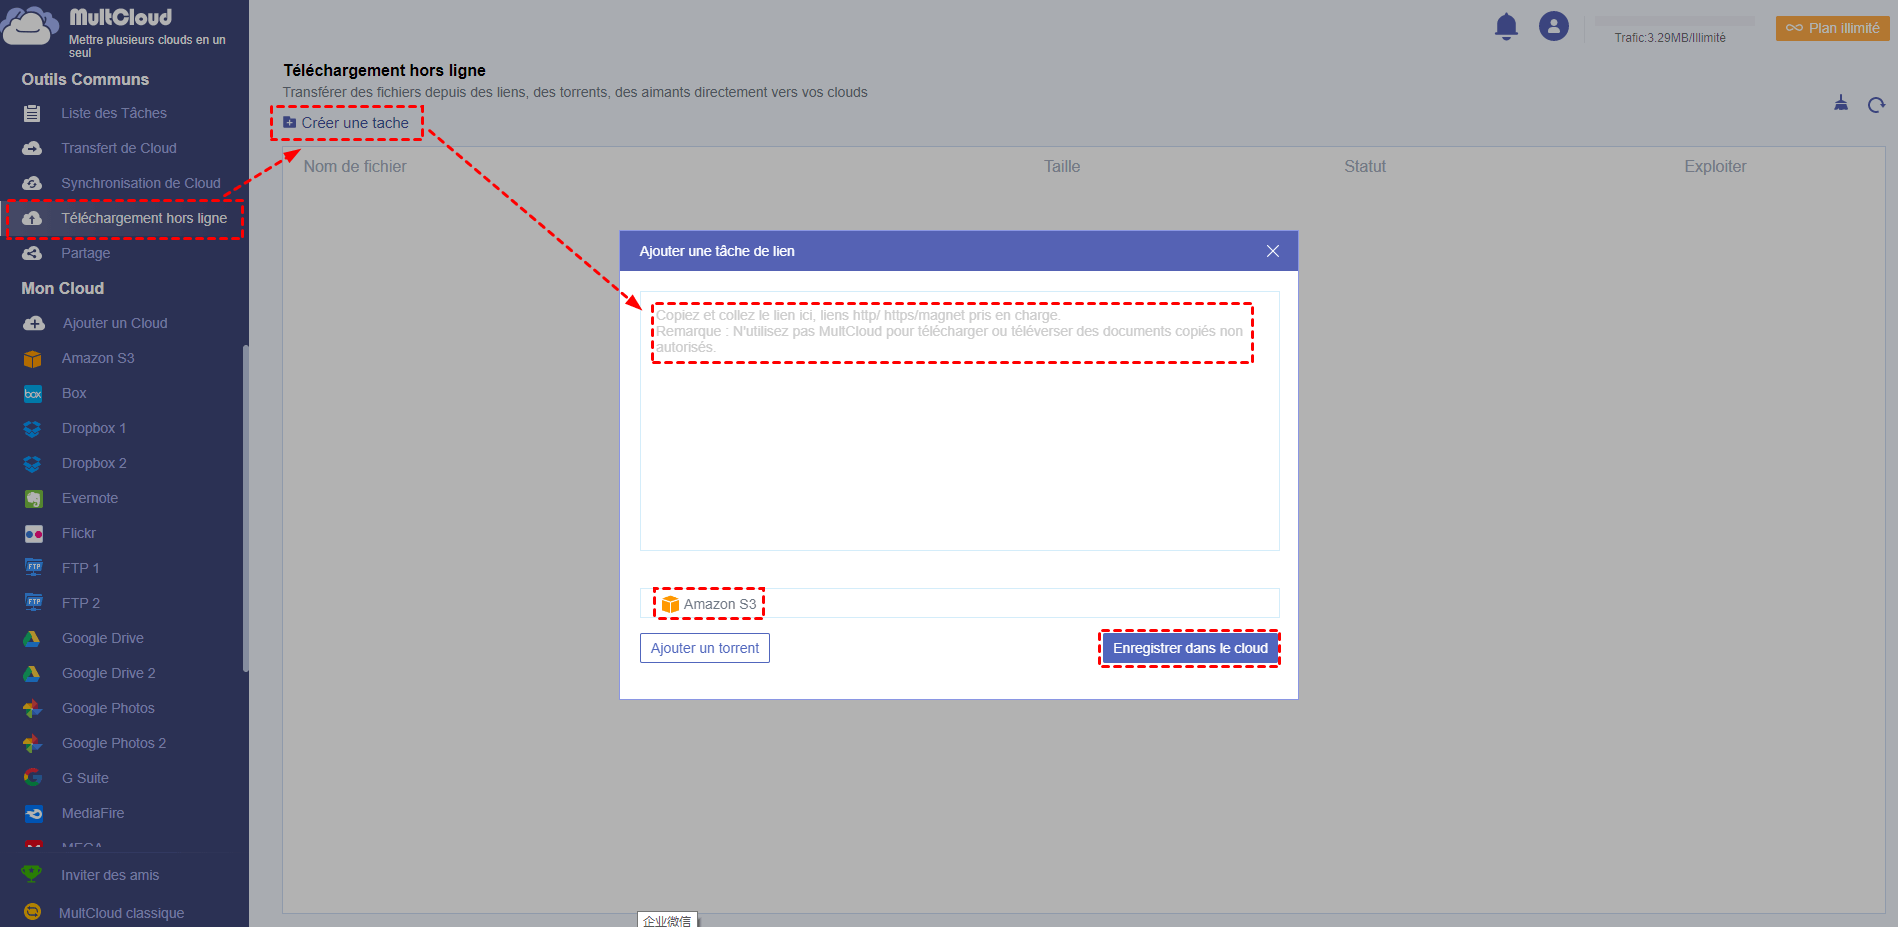Viewport: 1898px width, 927px height.
Task: Click the MediaFire icon
Action: coord(33,813)
